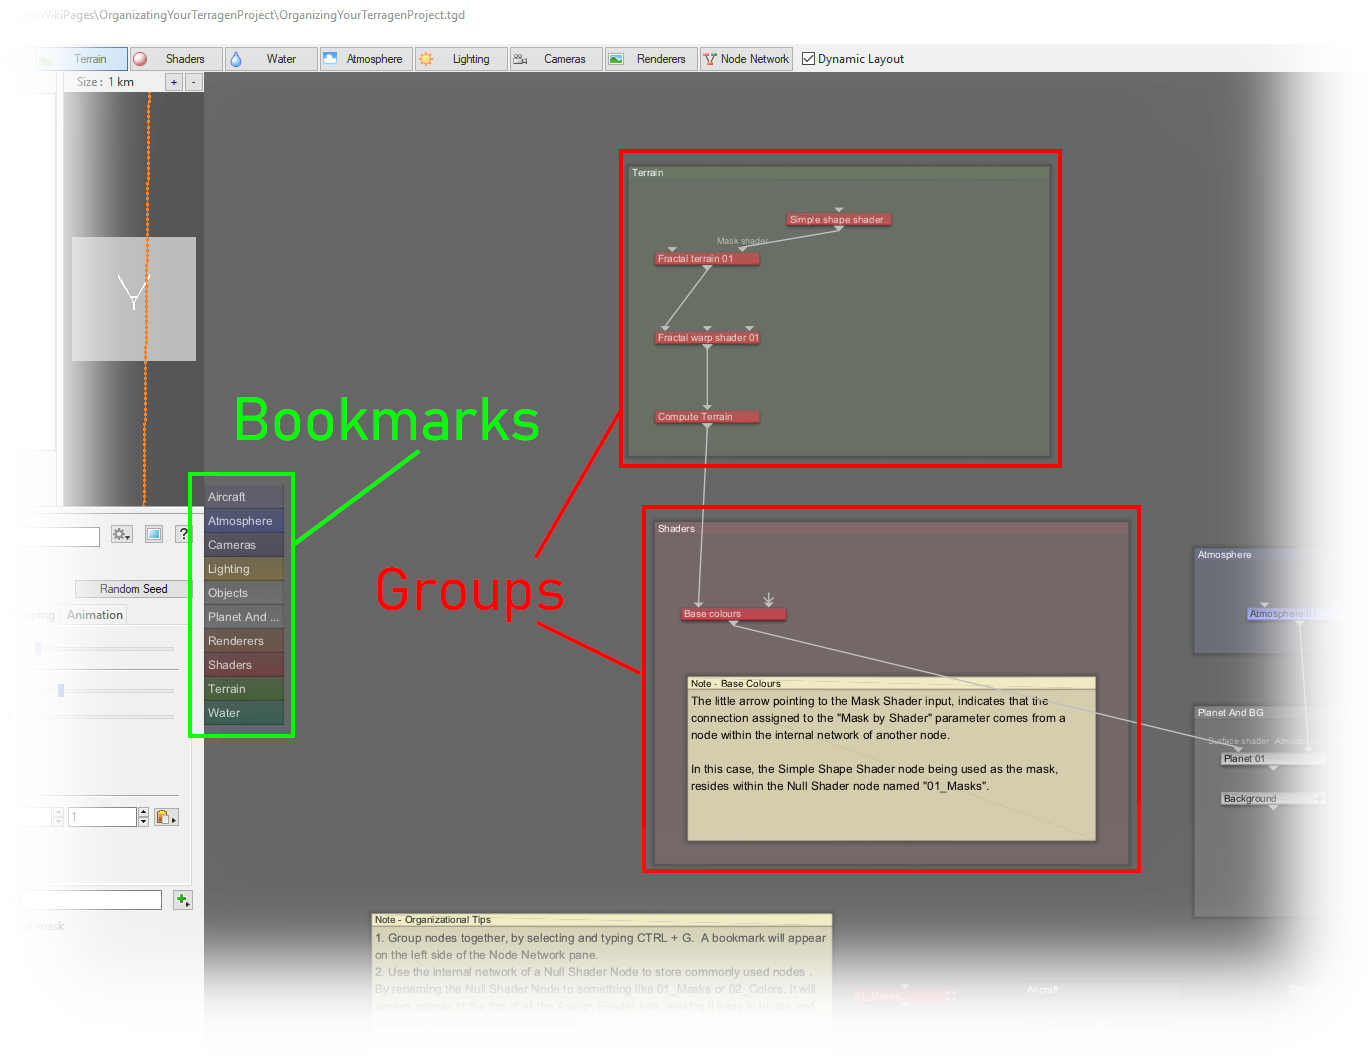Switch to the Cameras layout
1368x1062 pixels.
(x=556, y=59)
